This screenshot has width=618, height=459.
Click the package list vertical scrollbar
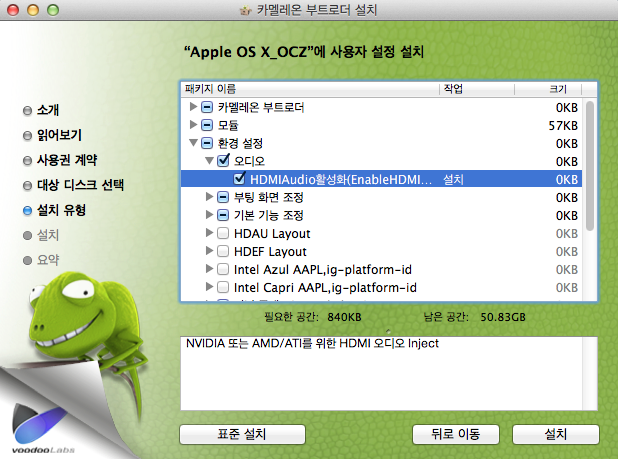590,165
